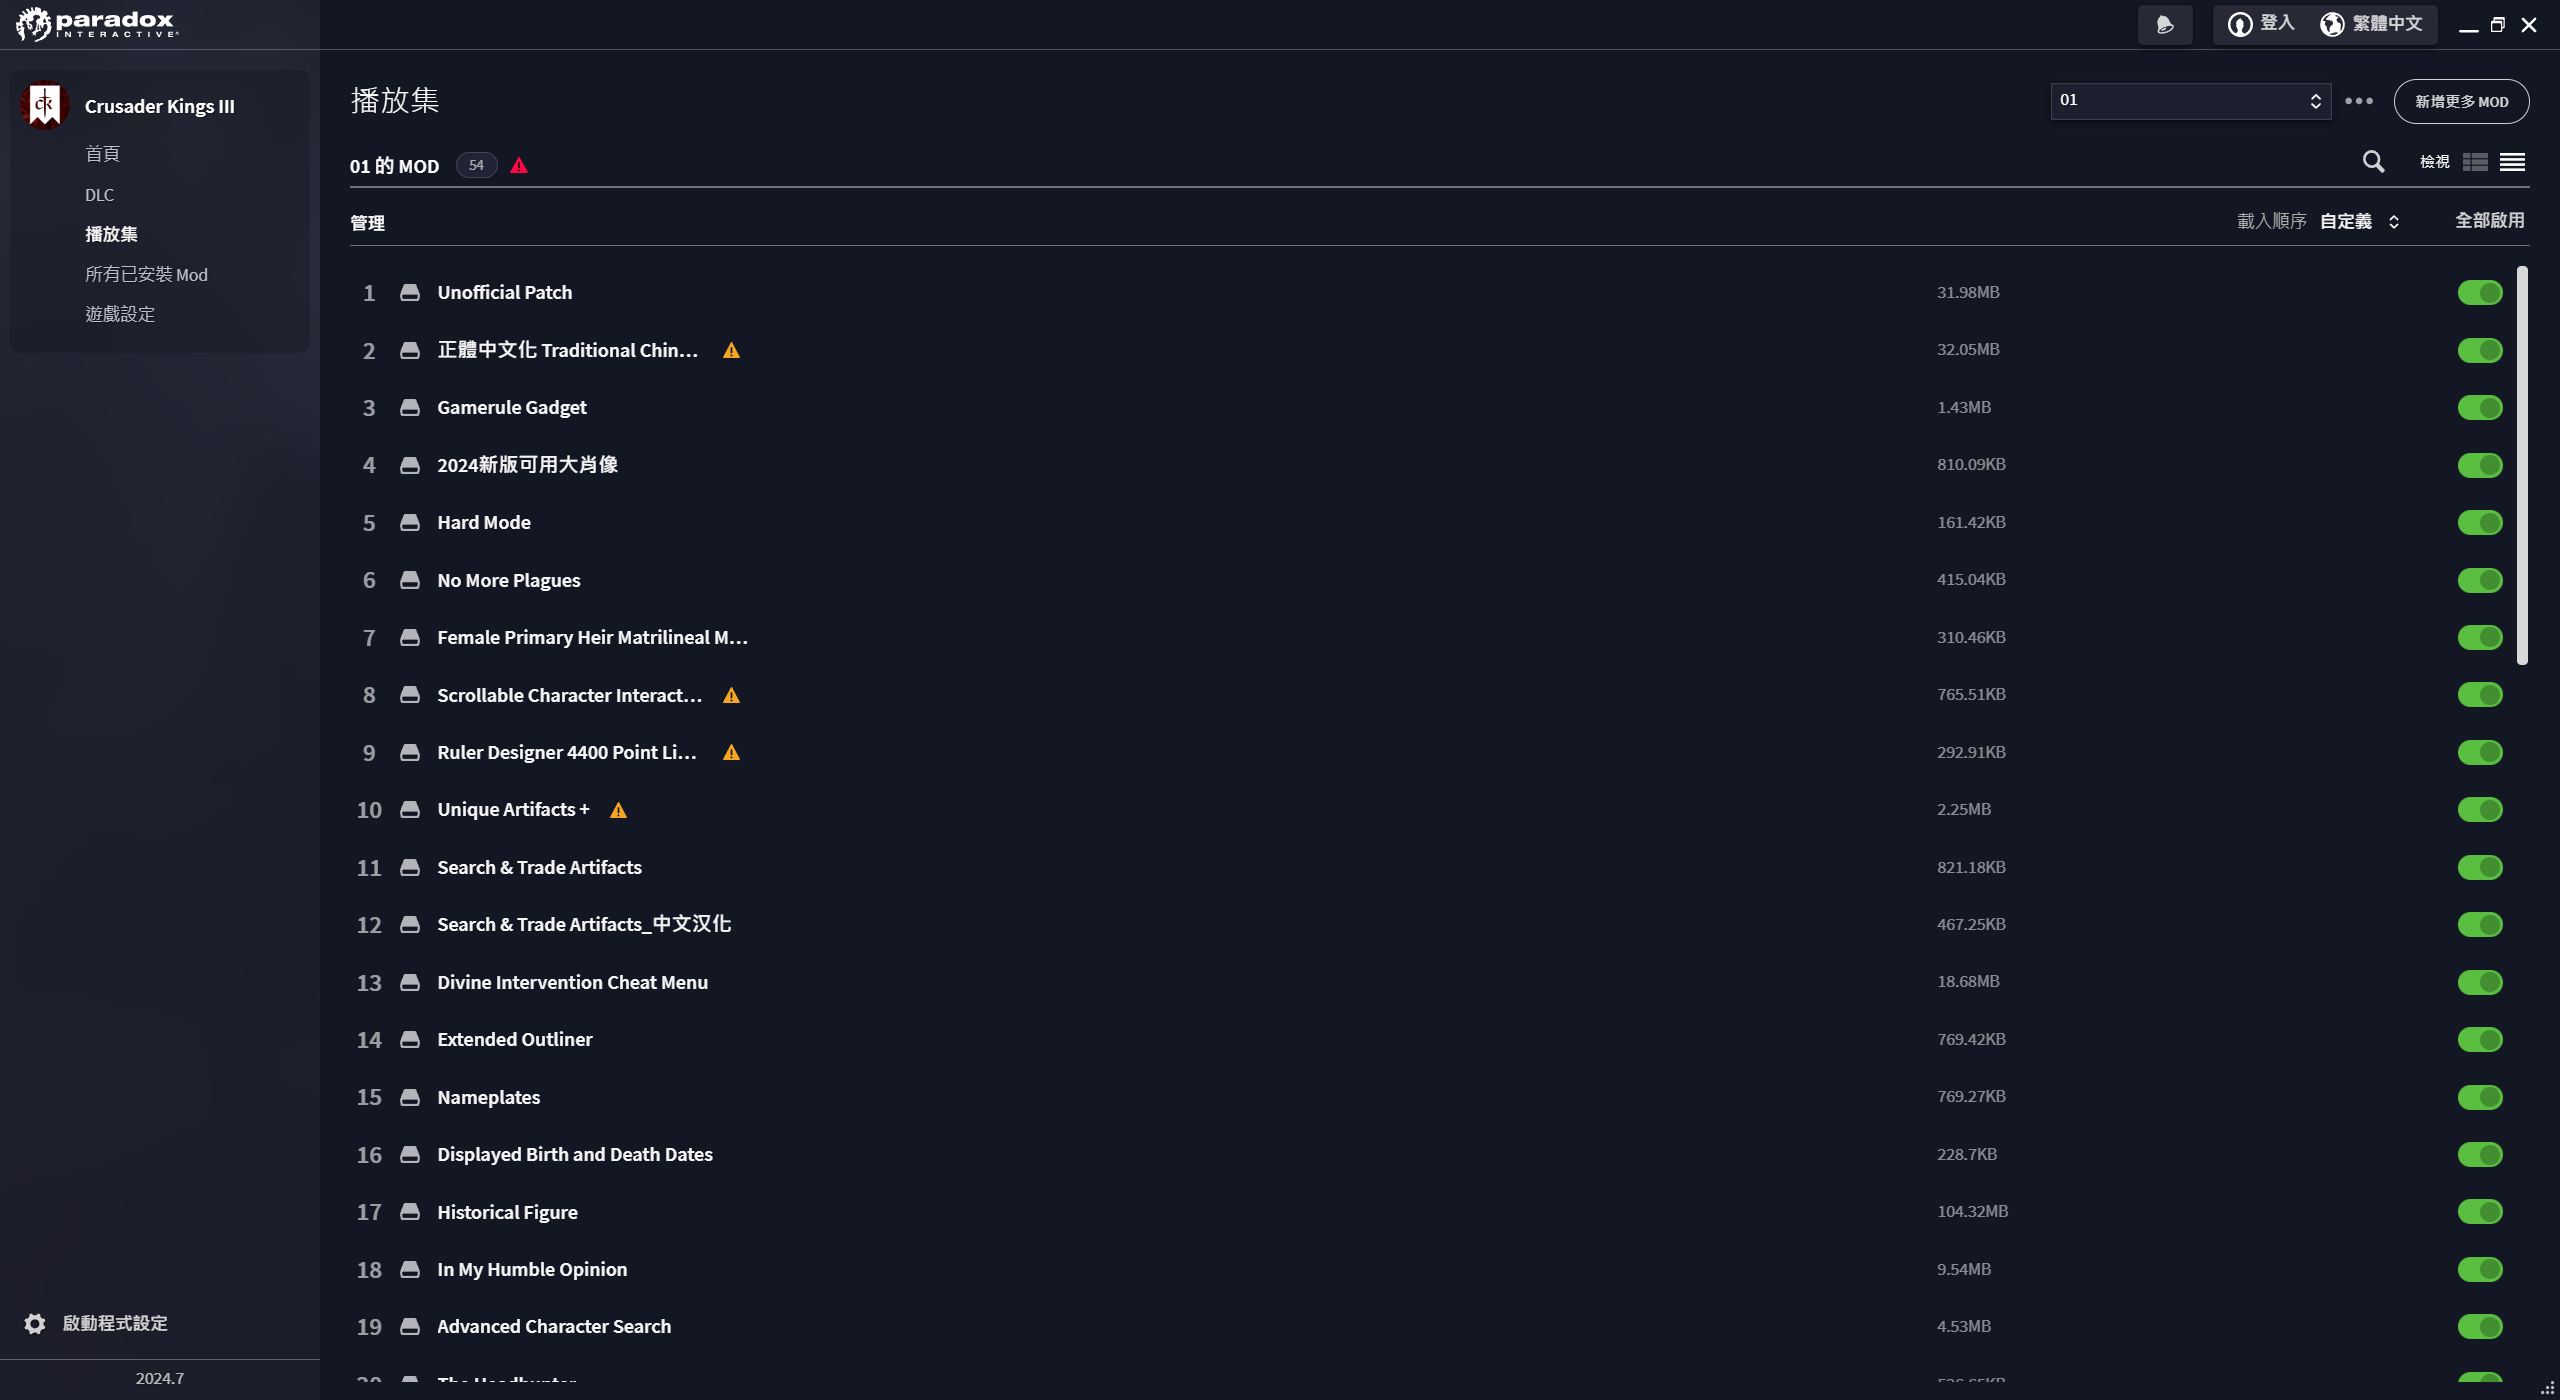Viewport: 2560px width, 1400px height.
Task: Click warning icon beside Ruler Designer 4400 mod
Action: [732, 753]
